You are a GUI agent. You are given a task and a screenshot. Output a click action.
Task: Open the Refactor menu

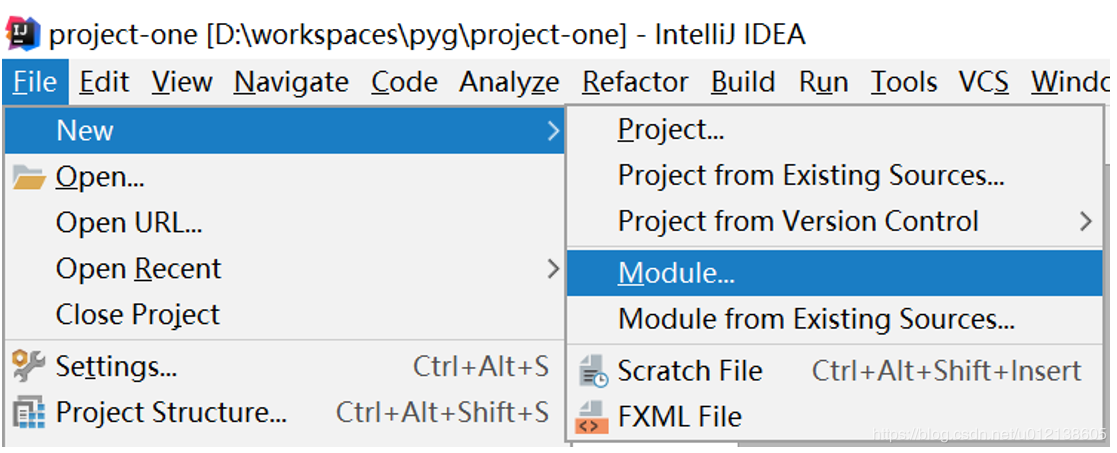pos(635,82)
